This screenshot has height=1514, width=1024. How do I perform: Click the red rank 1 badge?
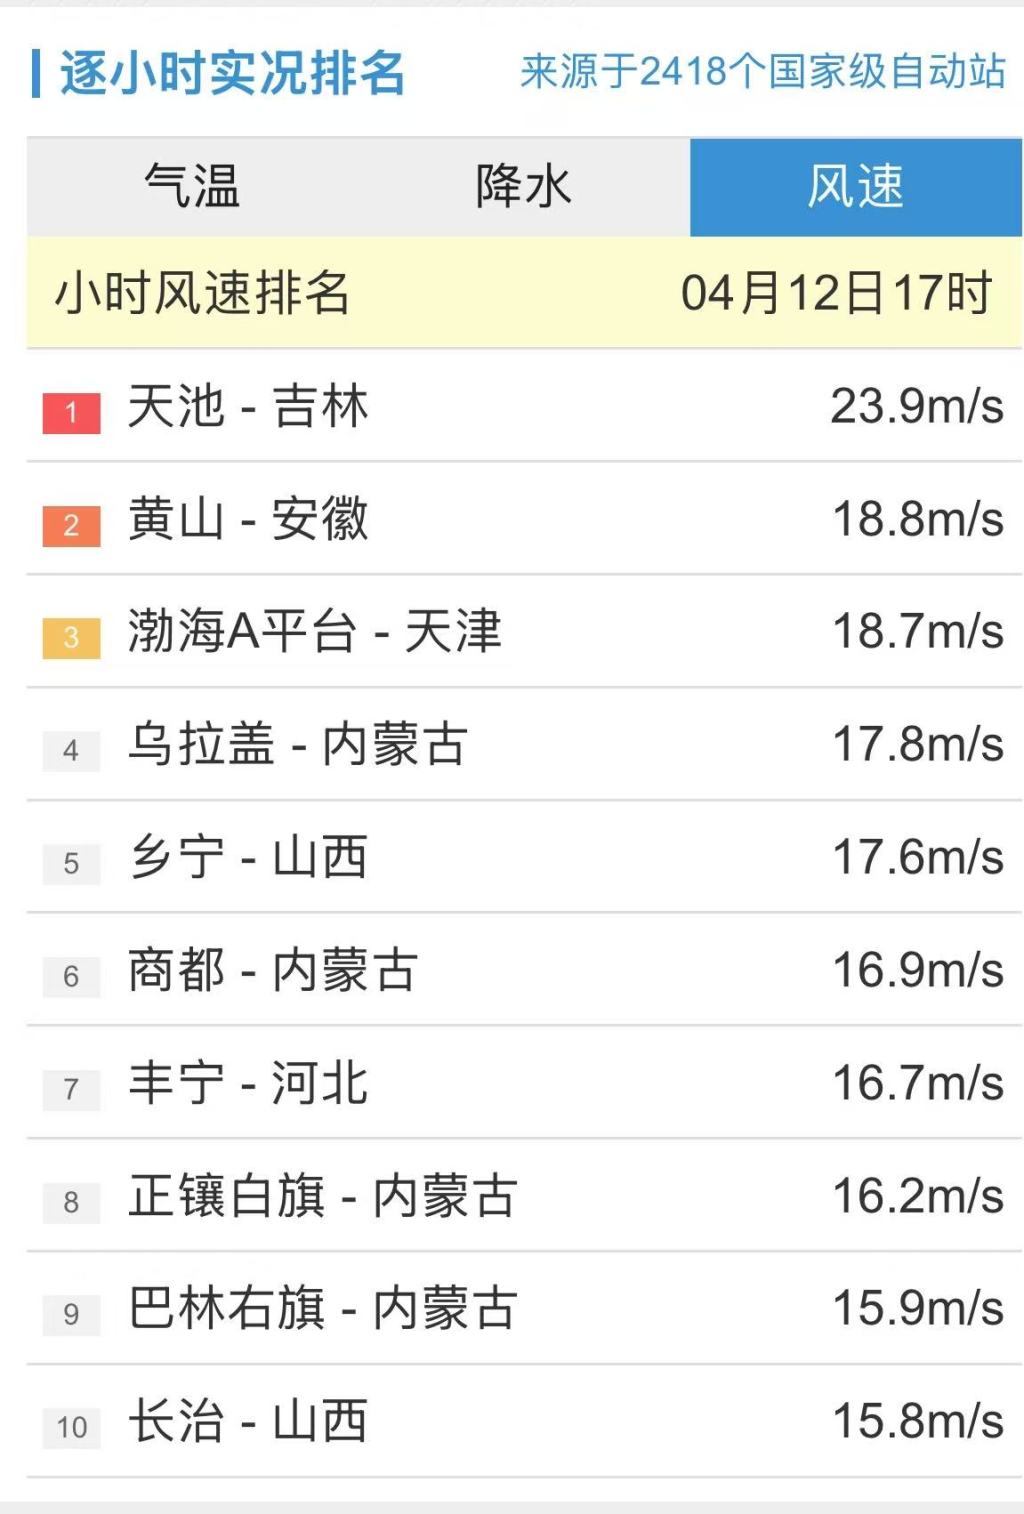(71, 412)
